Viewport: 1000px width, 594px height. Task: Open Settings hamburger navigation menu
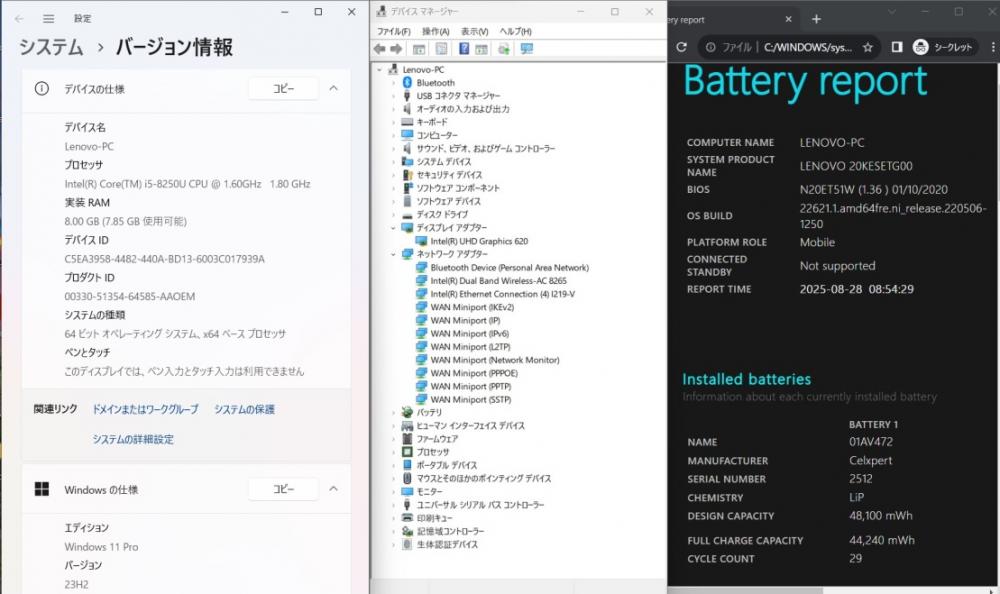point(48,19)
